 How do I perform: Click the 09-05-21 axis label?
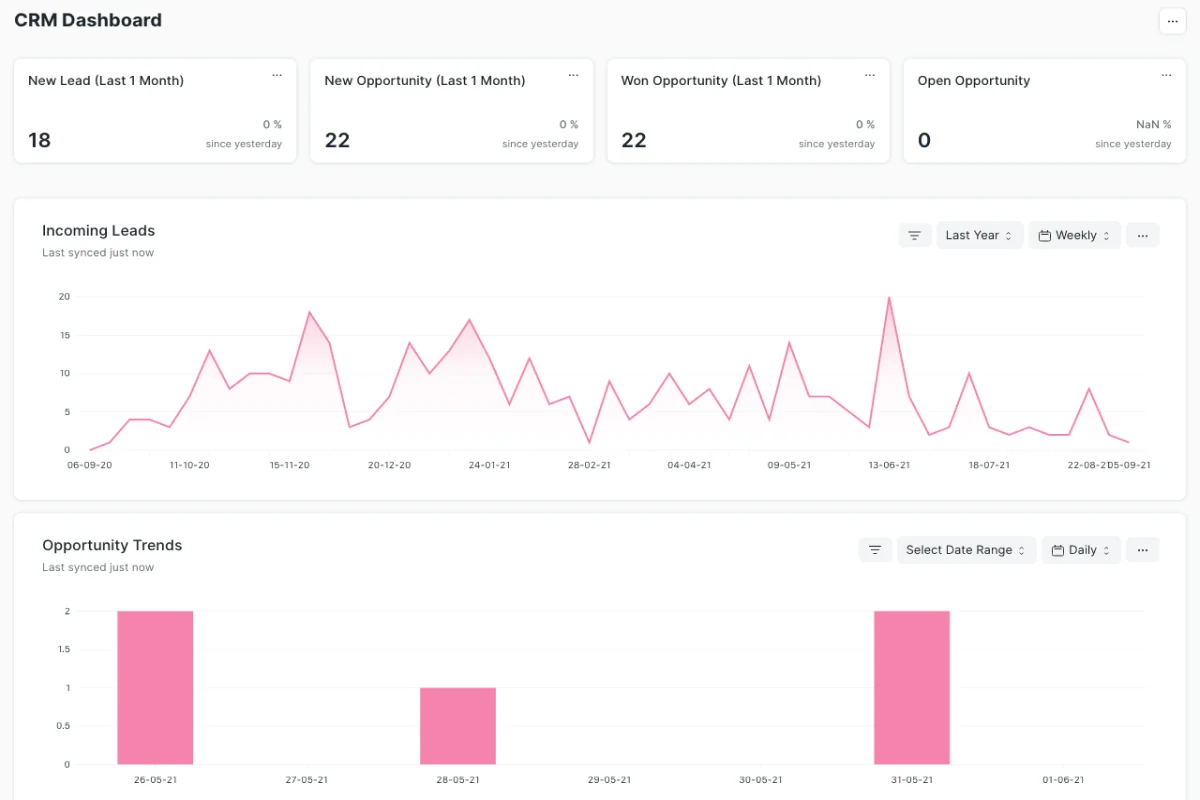point(789,465)
